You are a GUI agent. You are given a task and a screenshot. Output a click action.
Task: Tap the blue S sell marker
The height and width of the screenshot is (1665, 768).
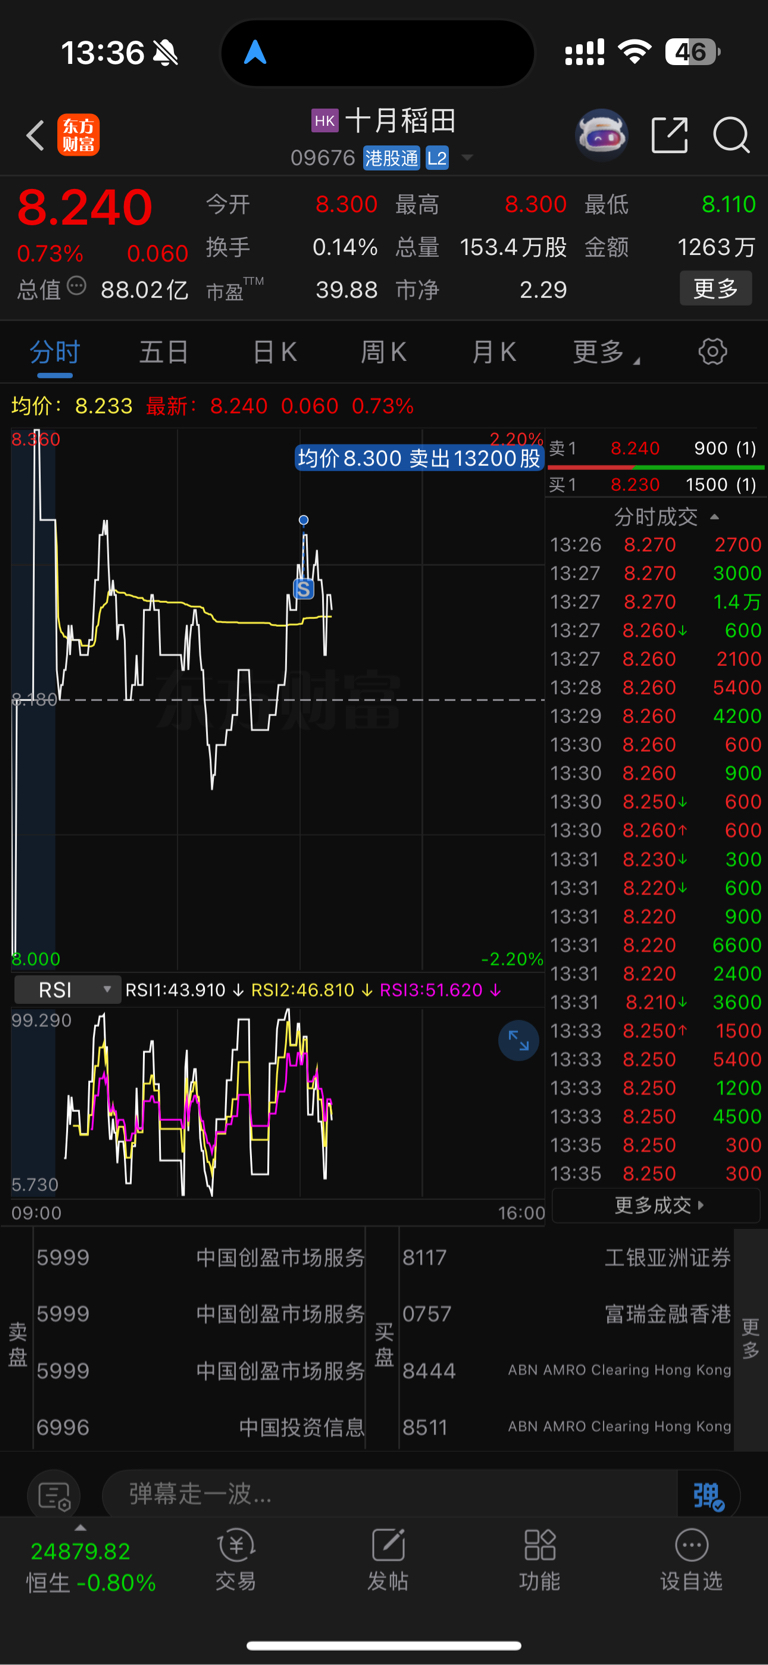click(x=303, y=589)
